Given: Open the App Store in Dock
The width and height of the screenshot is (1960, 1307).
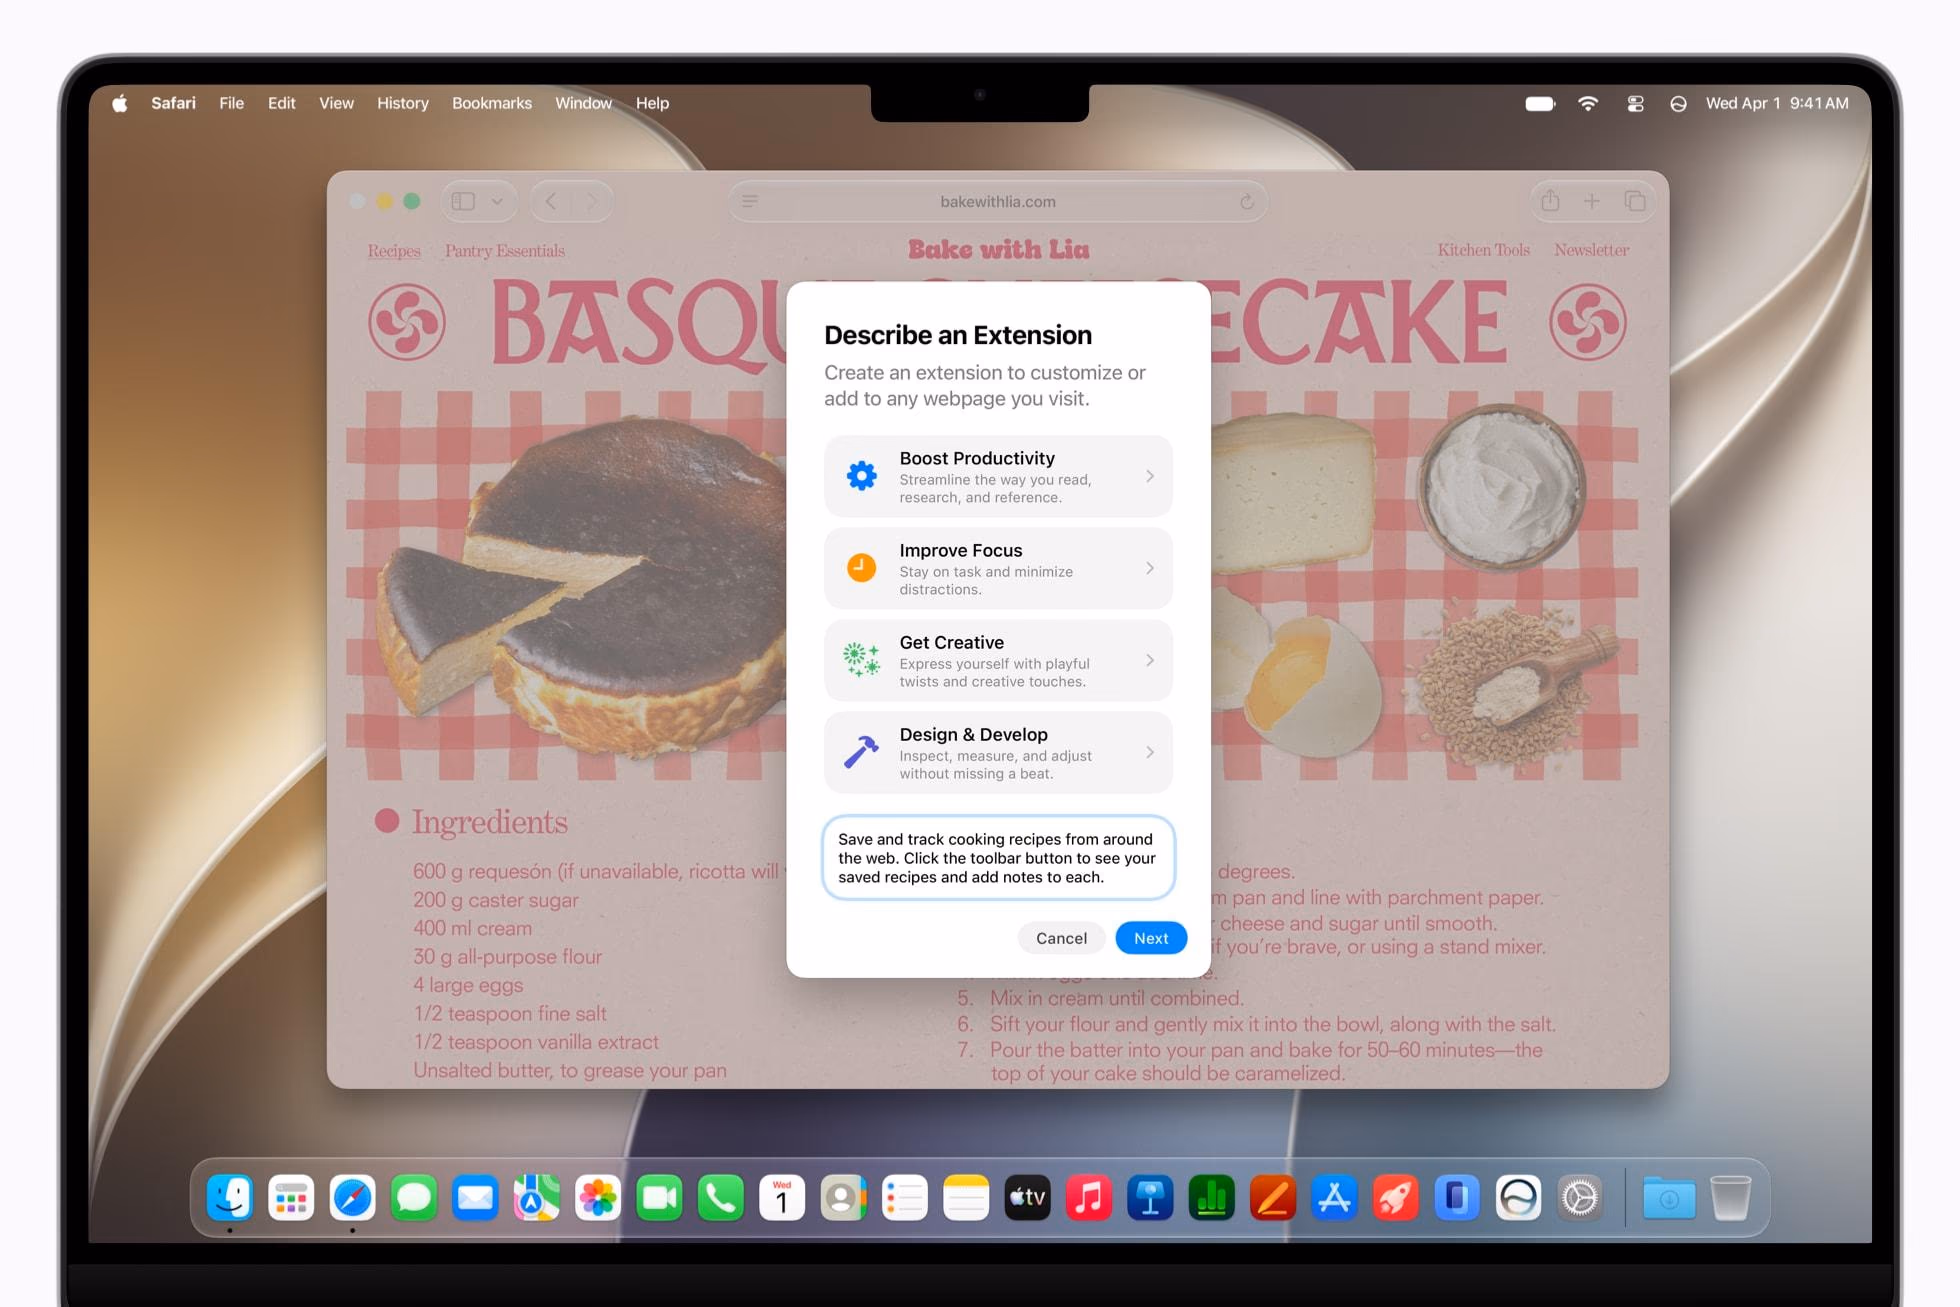Looking at the screenshot, I should tap(1334, 1197).
